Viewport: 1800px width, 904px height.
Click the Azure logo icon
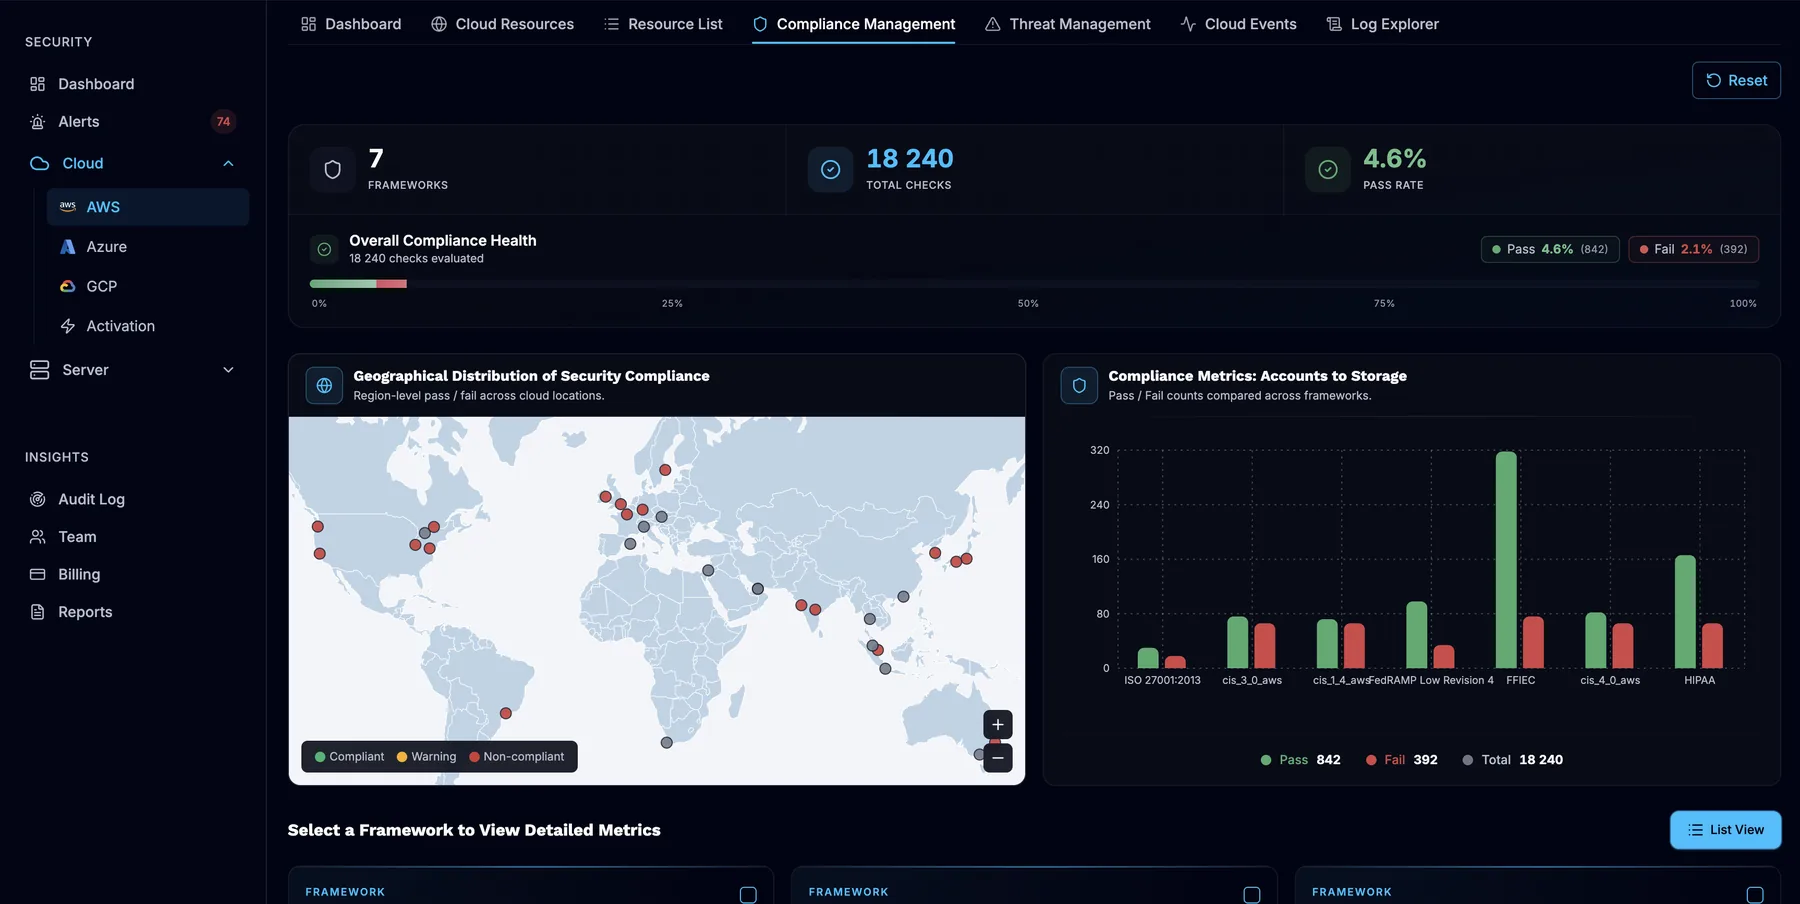click(x=68, y=246)
